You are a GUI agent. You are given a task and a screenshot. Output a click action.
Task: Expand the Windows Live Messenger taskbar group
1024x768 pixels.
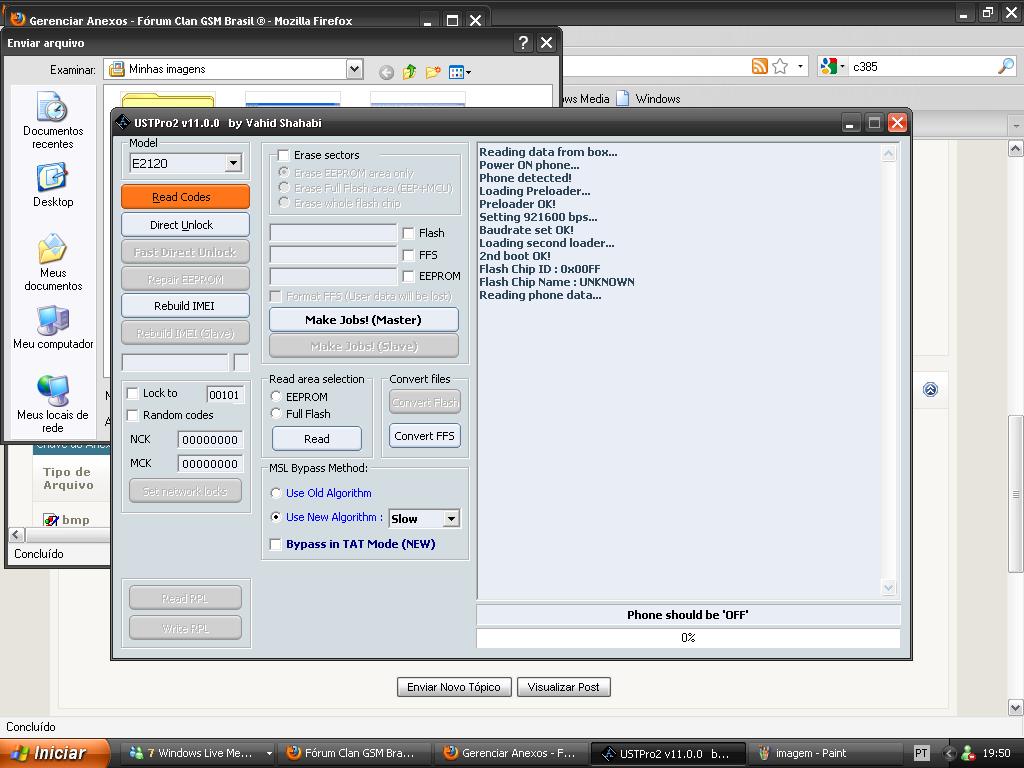click(268, 753)
